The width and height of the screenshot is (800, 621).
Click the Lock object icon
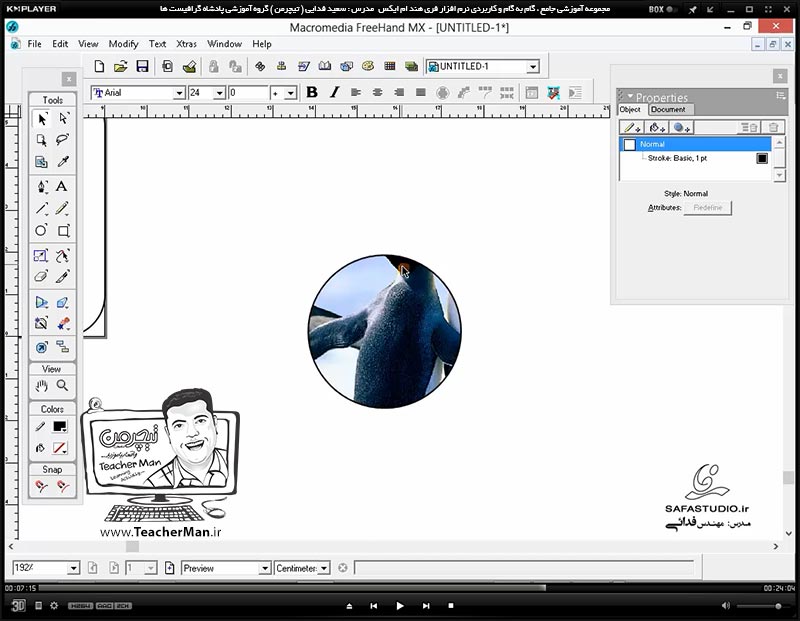[x=213, y=66]
